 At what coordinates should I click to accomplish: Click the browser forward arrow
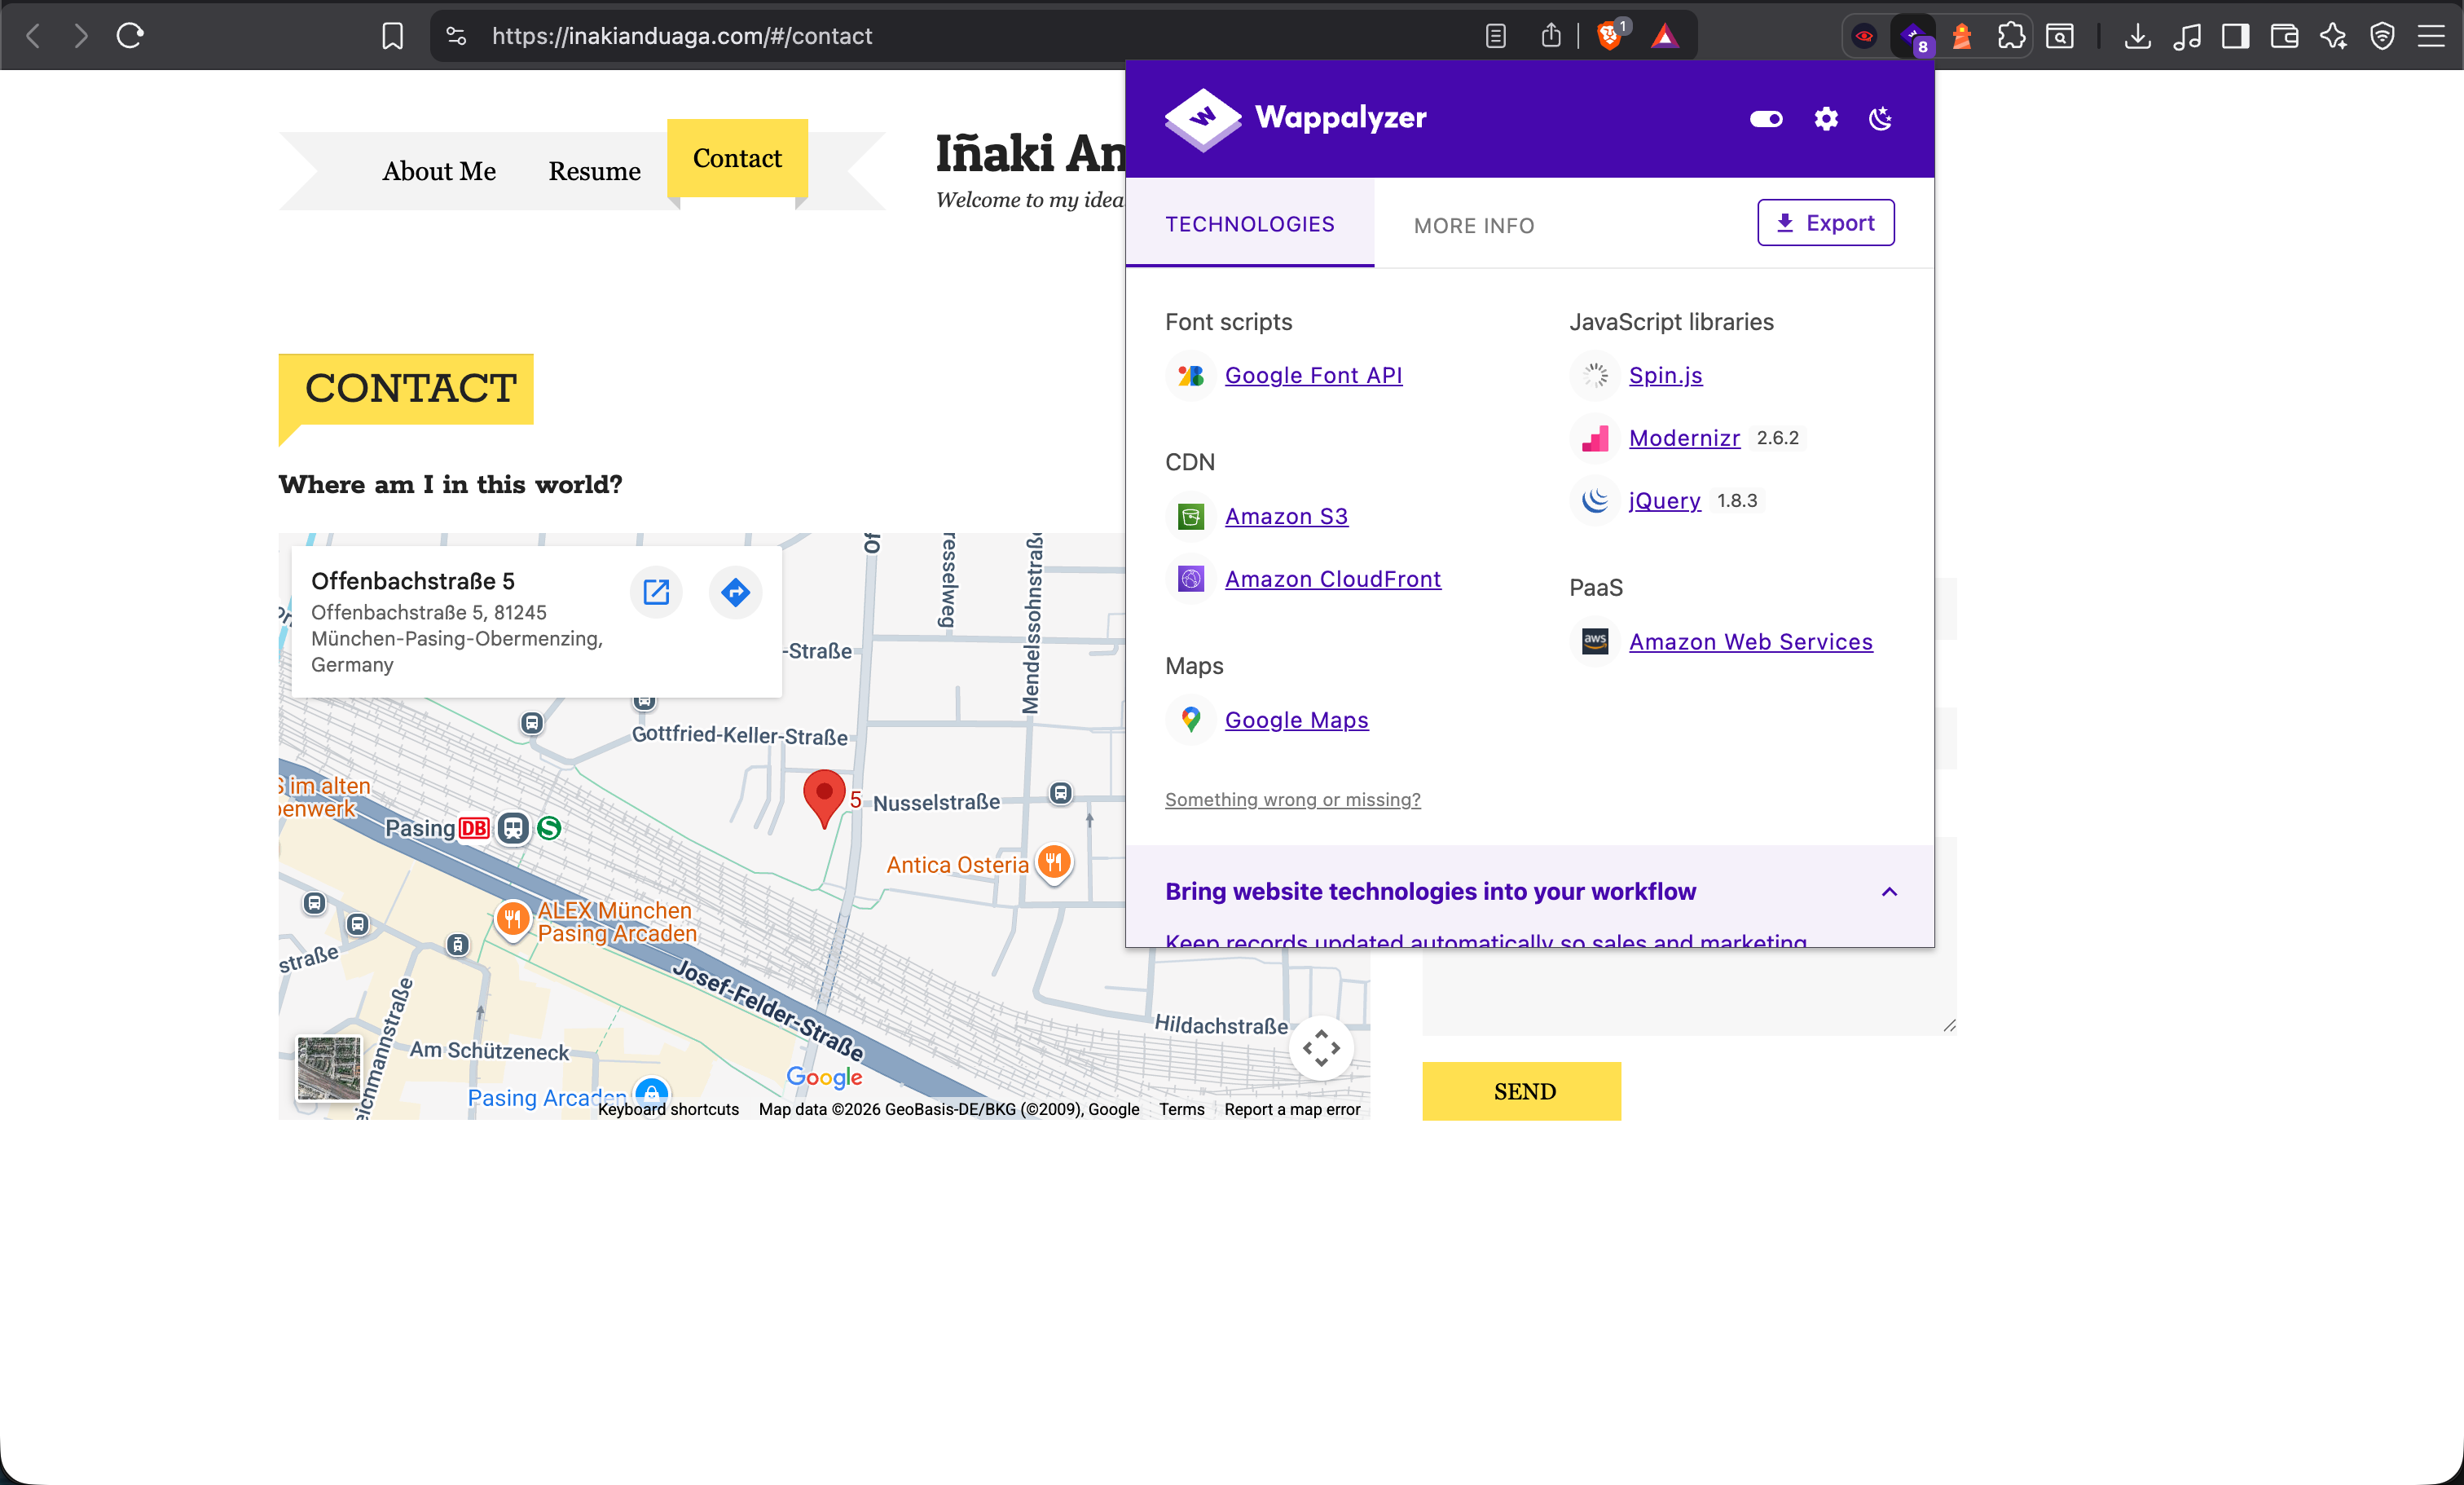81,36
